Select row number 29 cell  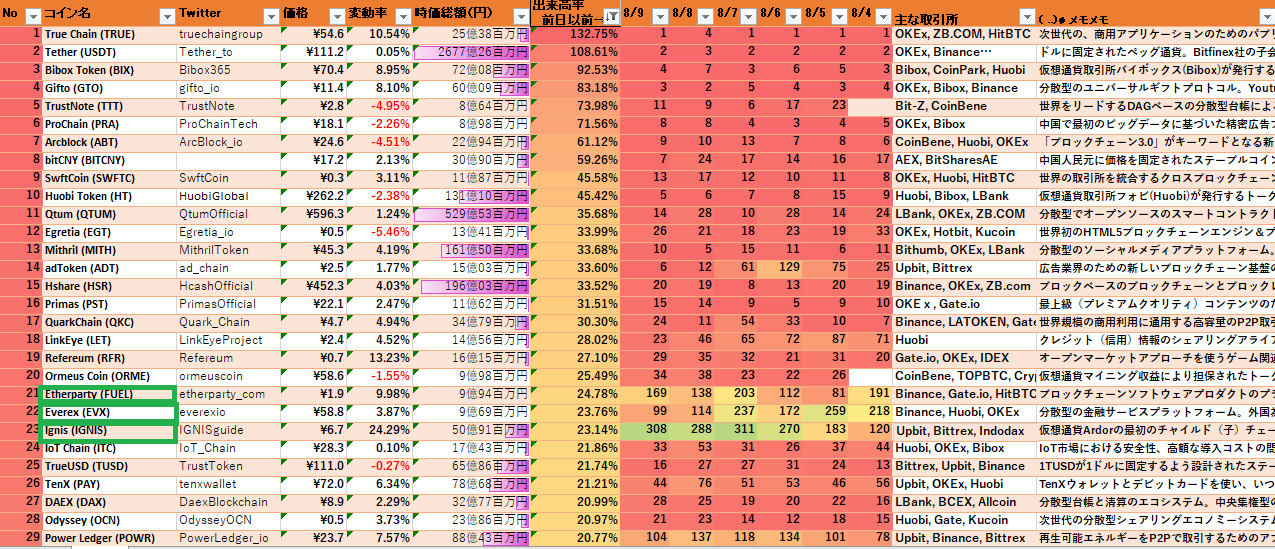point(20,538)
